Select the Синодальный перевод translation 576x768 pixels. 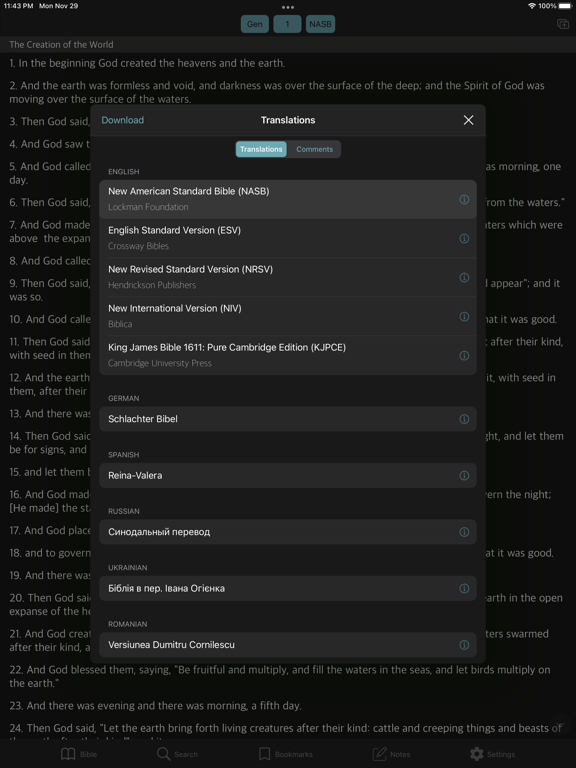coord(288,532)
